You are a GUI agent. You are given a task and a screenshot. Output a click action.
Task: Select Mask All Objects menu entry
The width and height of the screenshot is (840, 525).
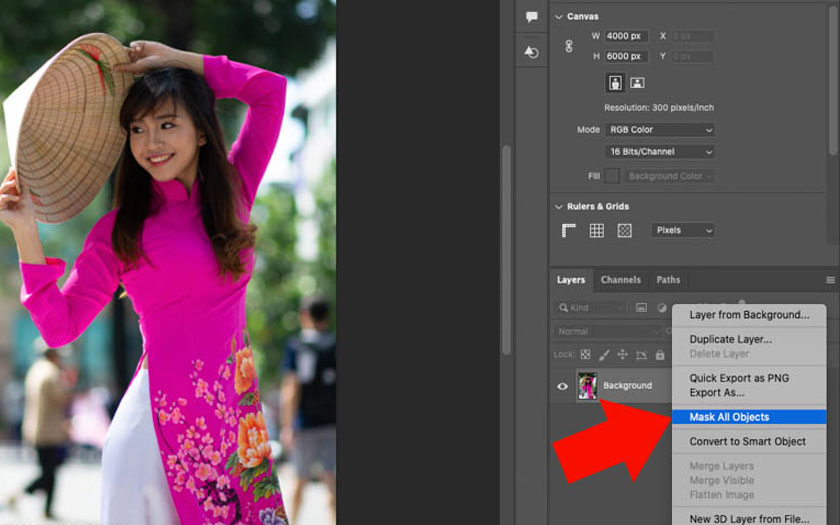pyautogui.click(x=749, y=417)
